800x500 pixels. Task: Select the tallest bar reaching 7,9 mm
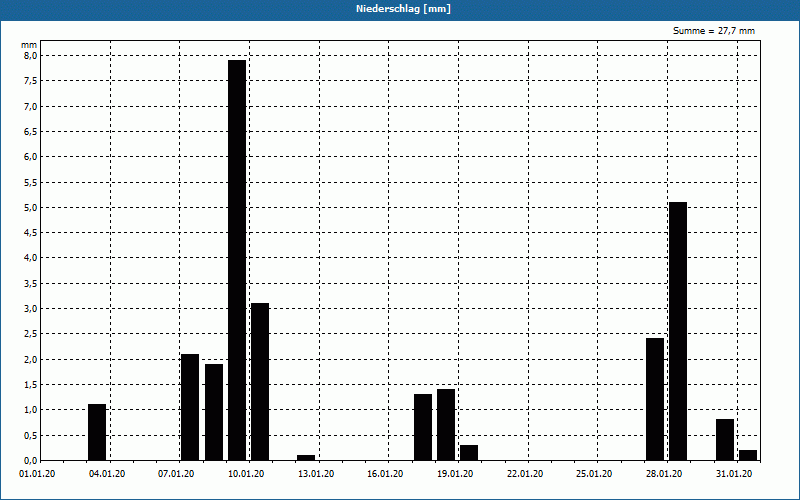237,260
